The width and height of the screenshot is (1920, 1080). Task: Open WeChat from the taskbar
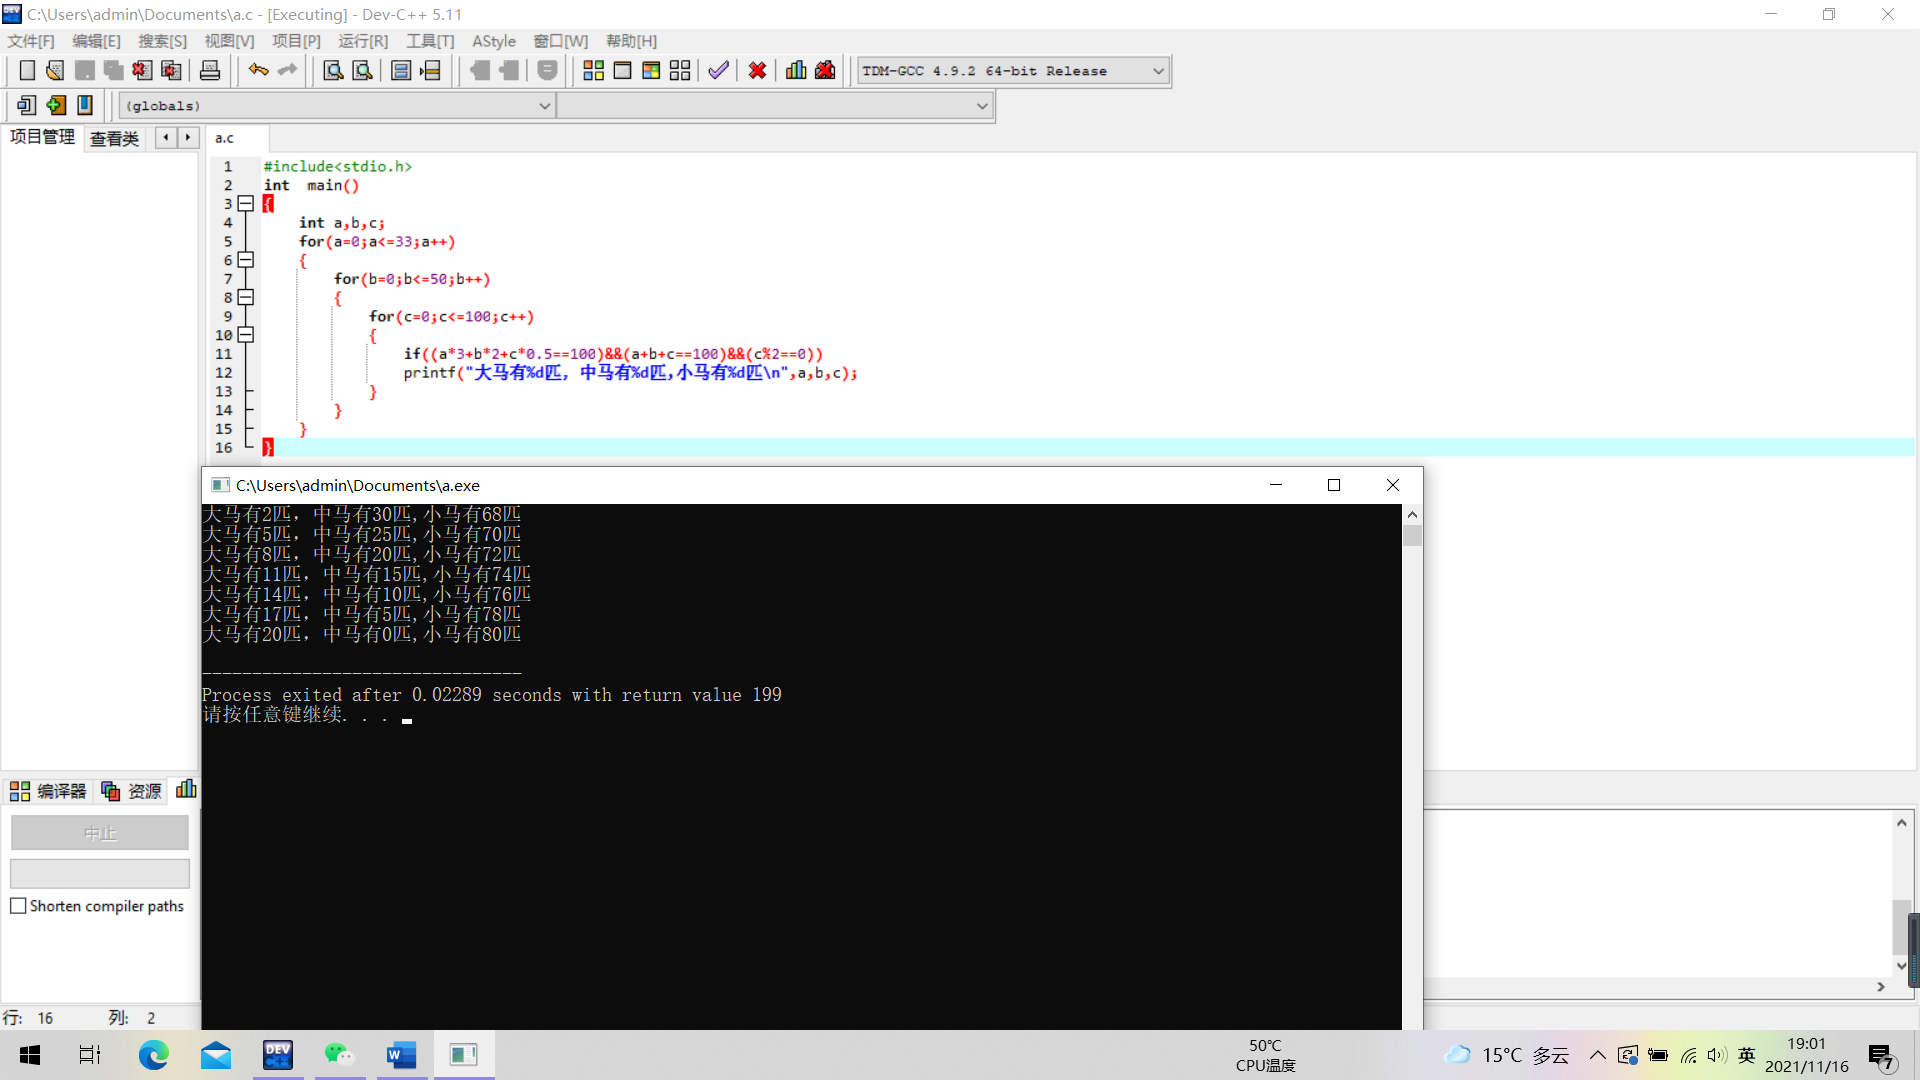(x=339, y=1055)
